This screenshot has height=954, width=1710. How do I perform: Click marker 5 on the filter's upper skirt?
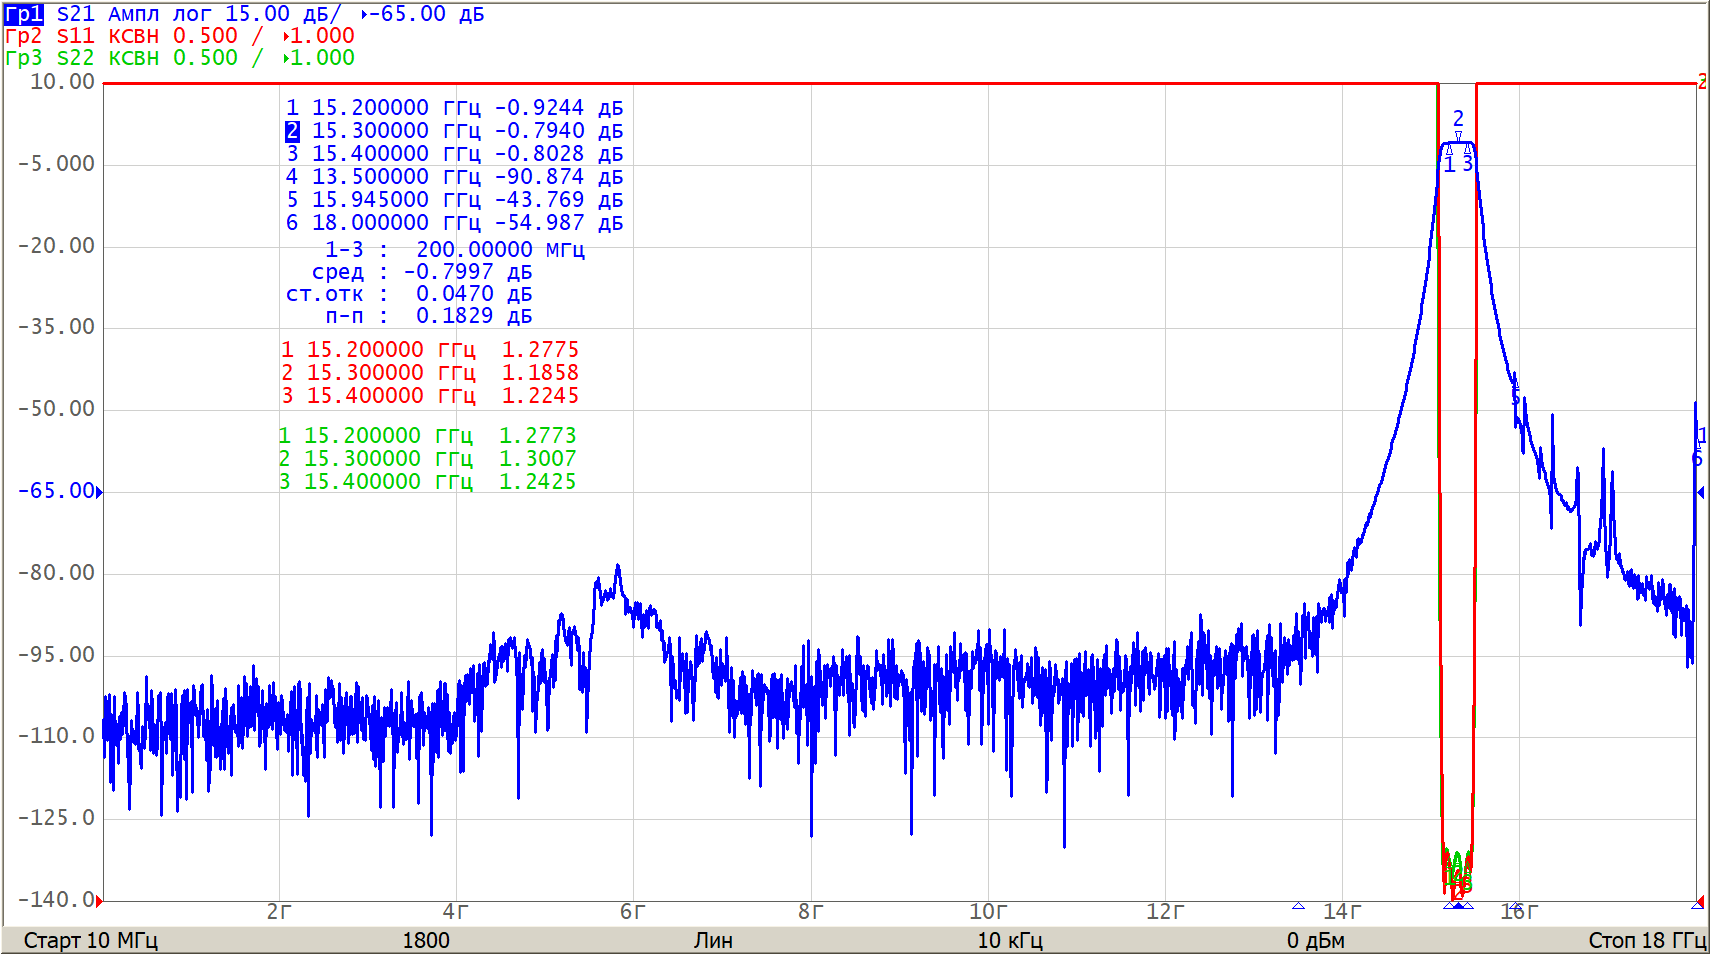coord(1515,386)
